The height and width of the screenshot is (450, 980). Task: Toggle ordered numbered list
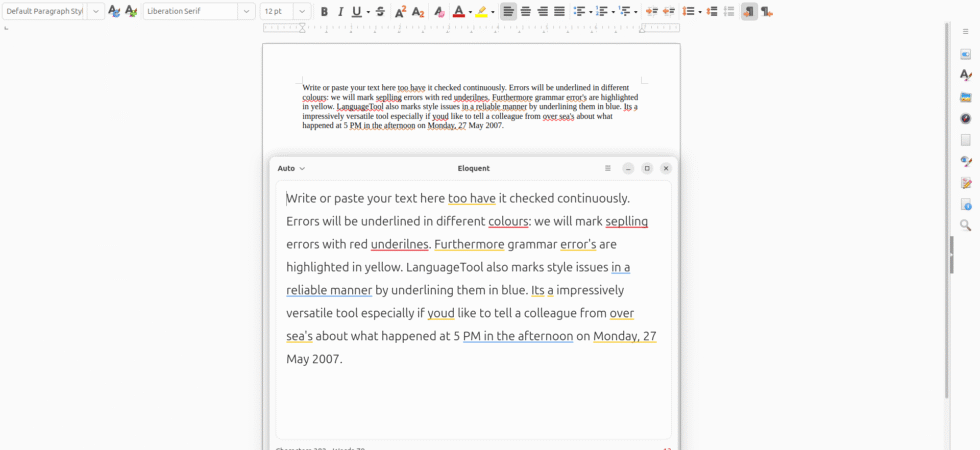tap(602, 11)
